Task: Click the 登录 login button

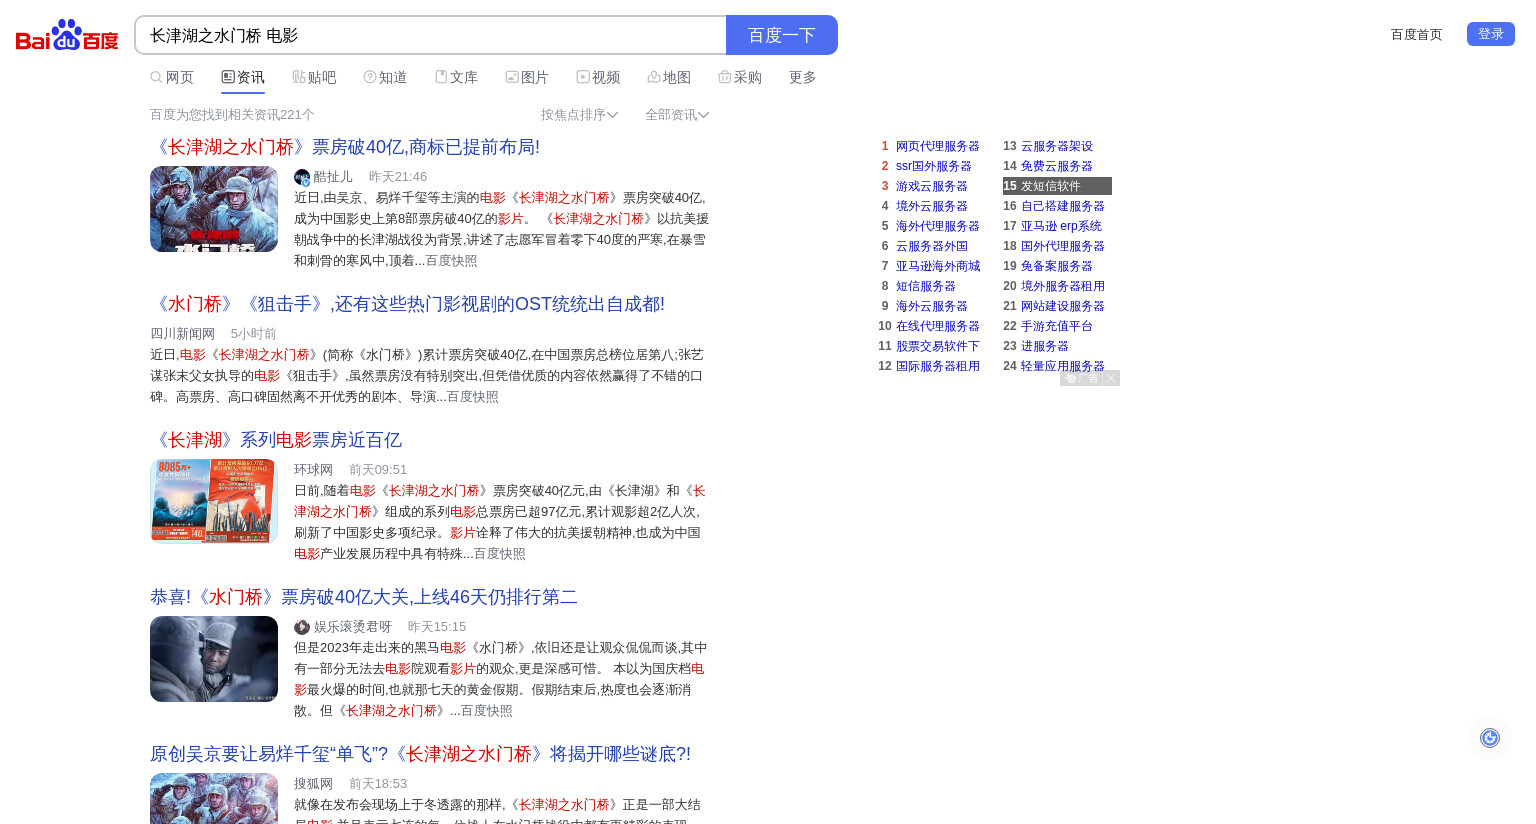Action: click(x=1491, y=34)
